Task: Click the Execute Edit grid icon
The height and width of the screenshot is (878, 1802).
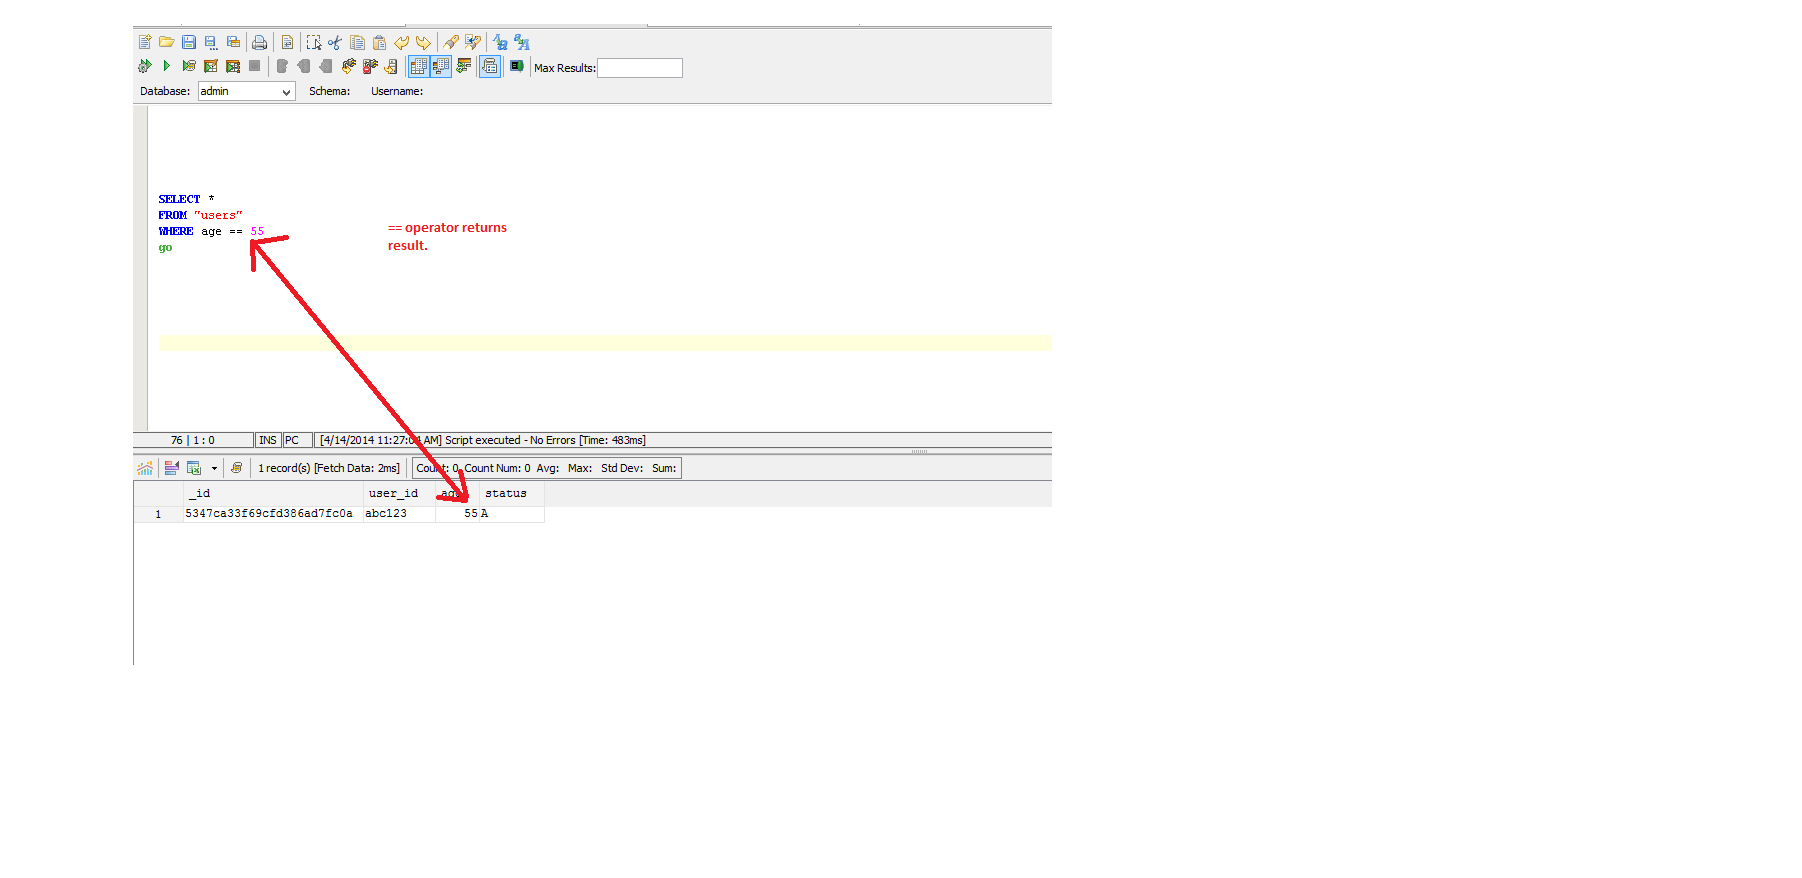Action: click(x=211, y=66)
